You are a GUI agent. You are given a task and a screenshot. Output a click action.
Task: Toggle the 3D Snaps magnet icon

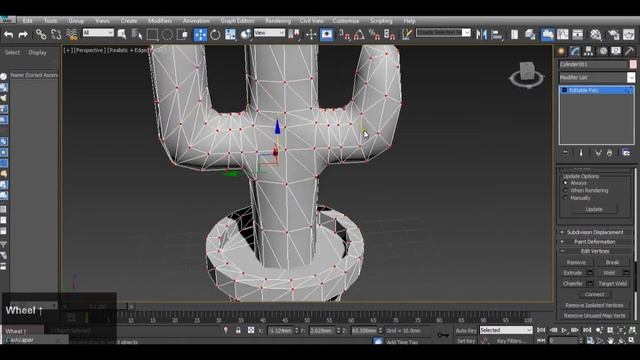344,35
